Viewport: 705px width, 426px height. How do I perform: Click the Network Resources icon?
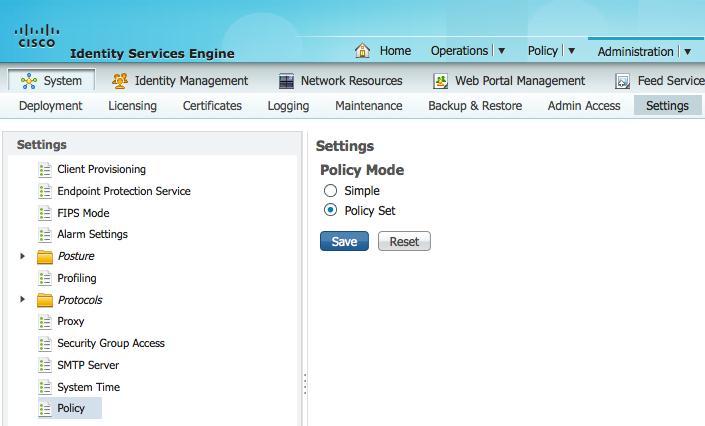(286, 81)
